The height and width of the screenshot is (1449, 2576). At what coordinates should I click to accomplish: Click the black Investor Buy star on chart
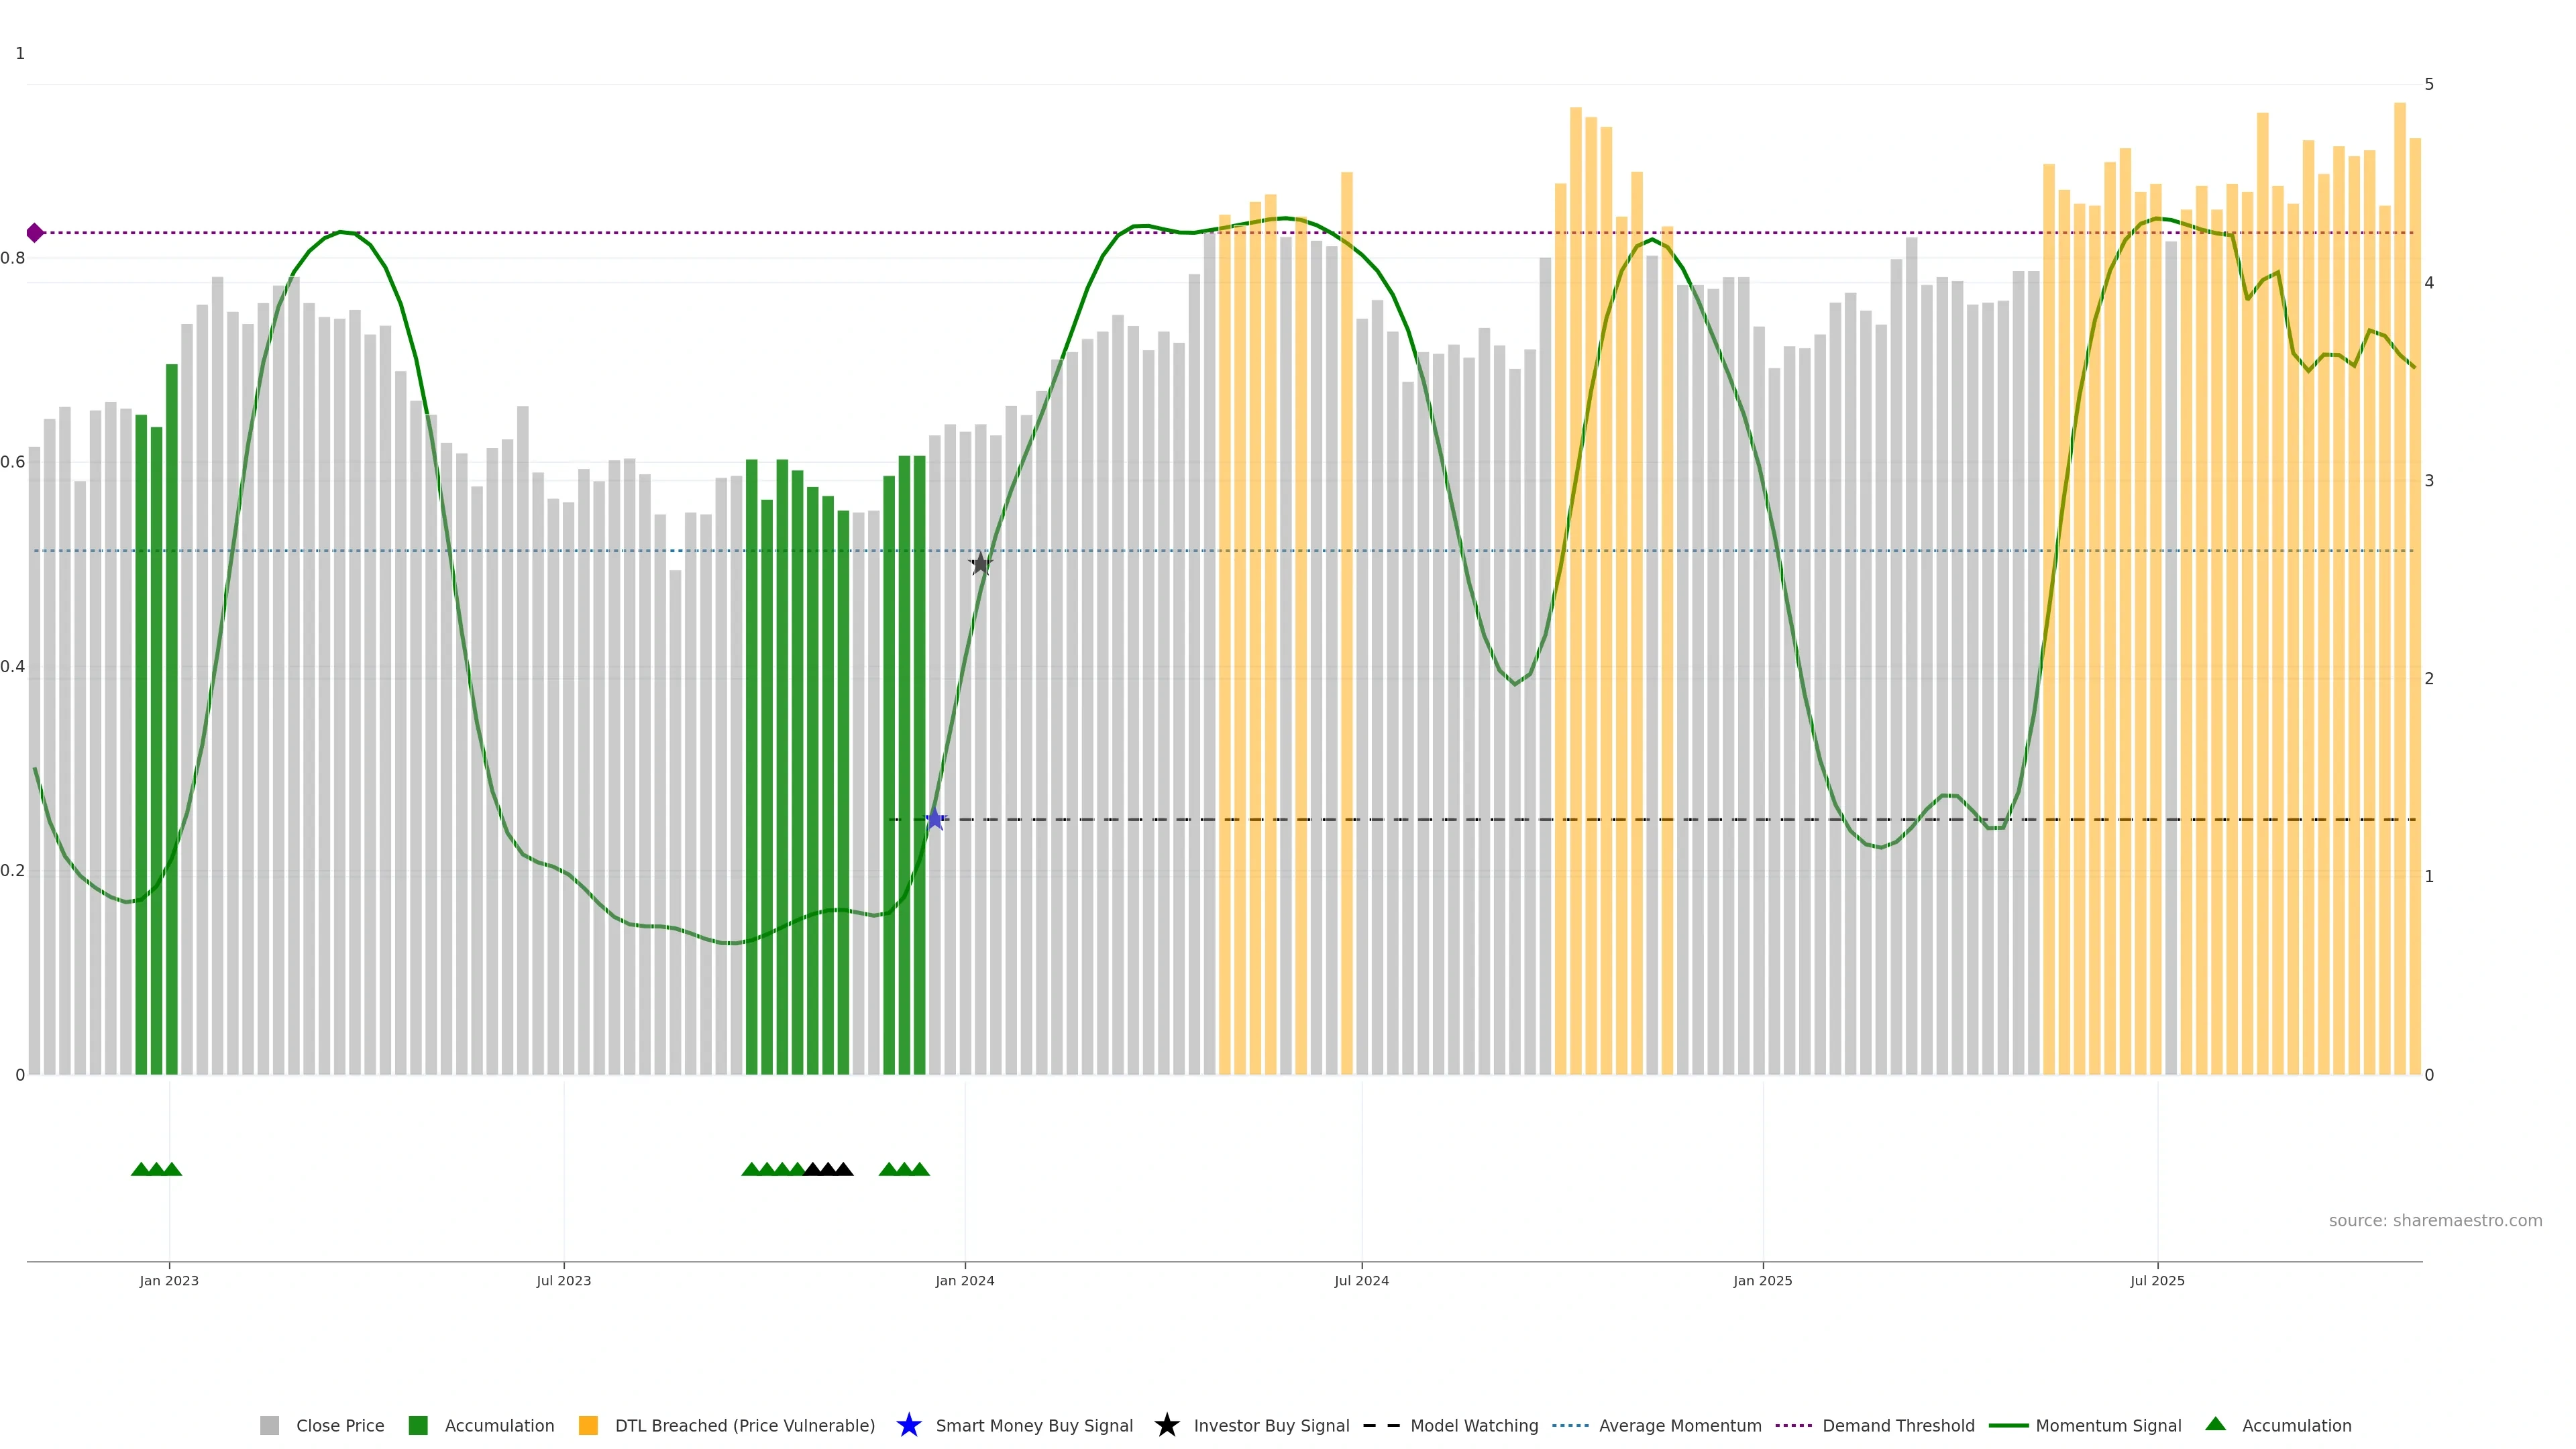click(980, 564)
